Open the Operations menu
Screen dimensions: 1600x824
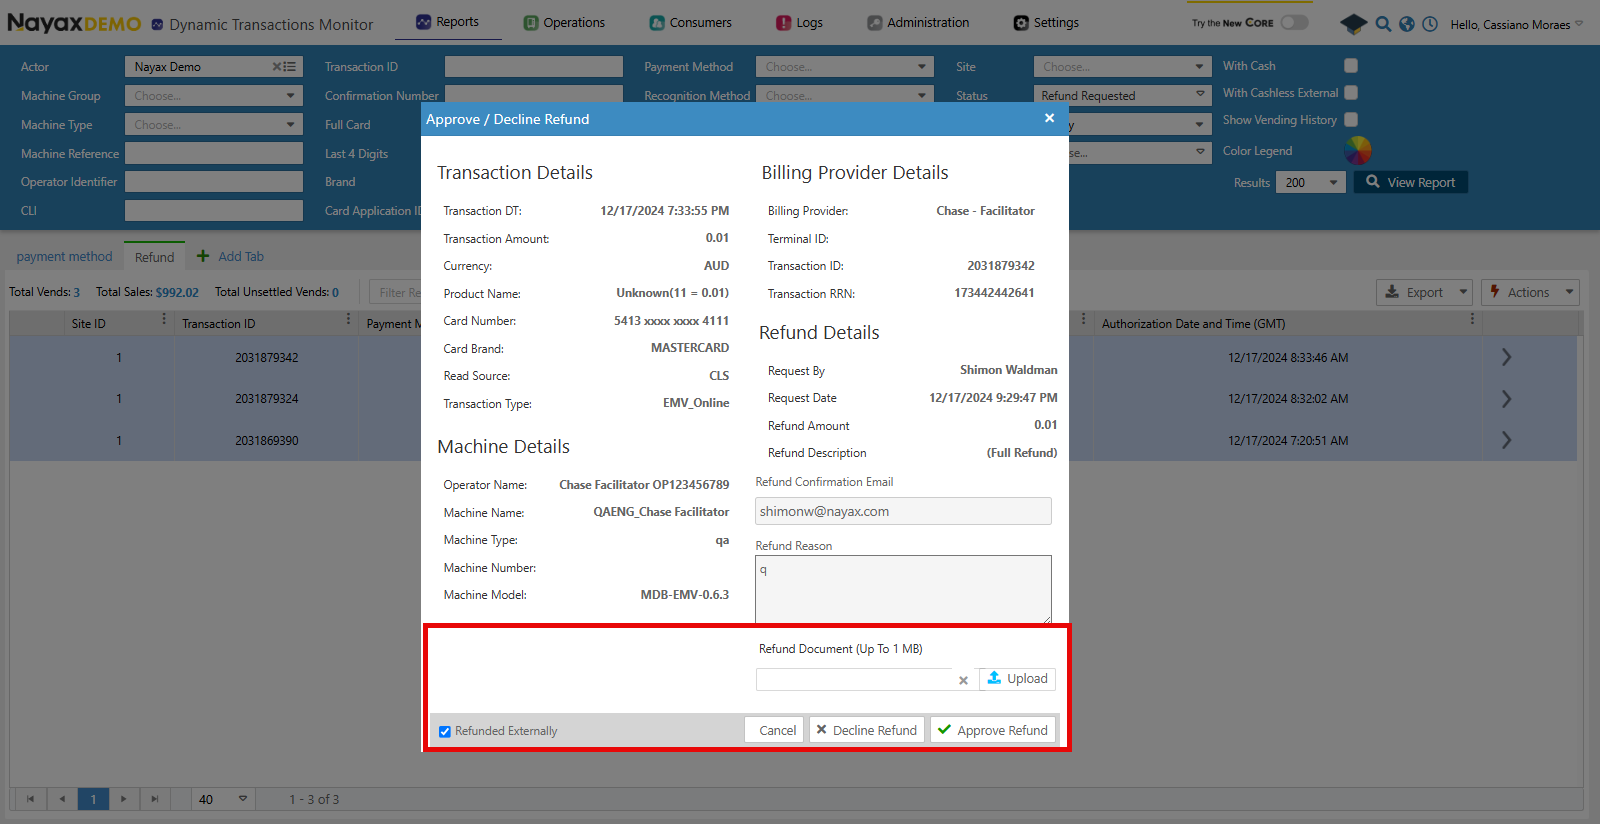pyautogui.click(x=564, y=22)
